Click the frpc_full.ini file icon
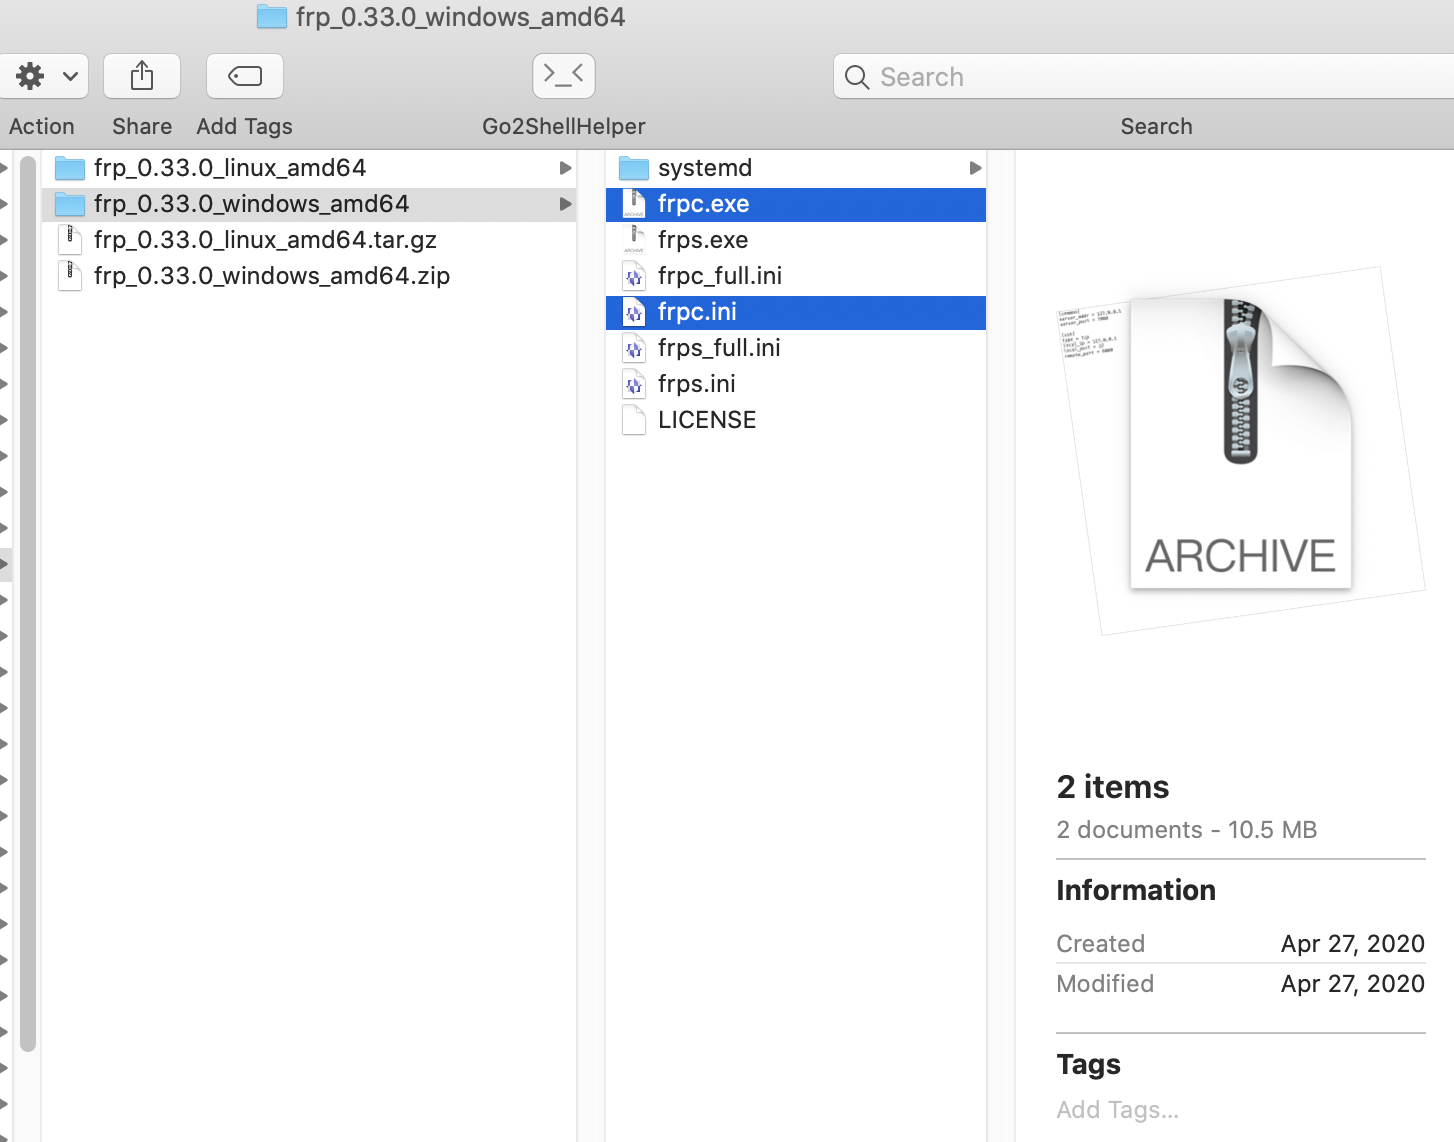 pyautogui.click(x=634, y=276)
